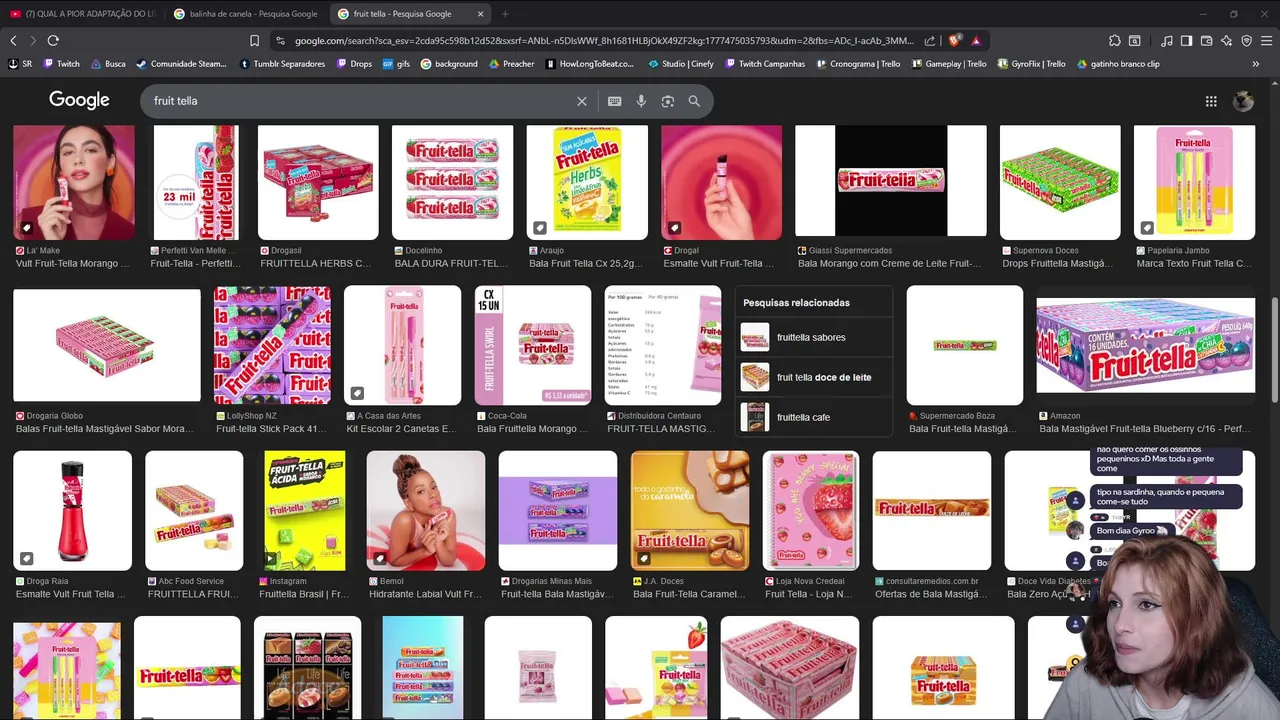Open the Fruit-tella Herbs yellow box image

click(587, 182)
